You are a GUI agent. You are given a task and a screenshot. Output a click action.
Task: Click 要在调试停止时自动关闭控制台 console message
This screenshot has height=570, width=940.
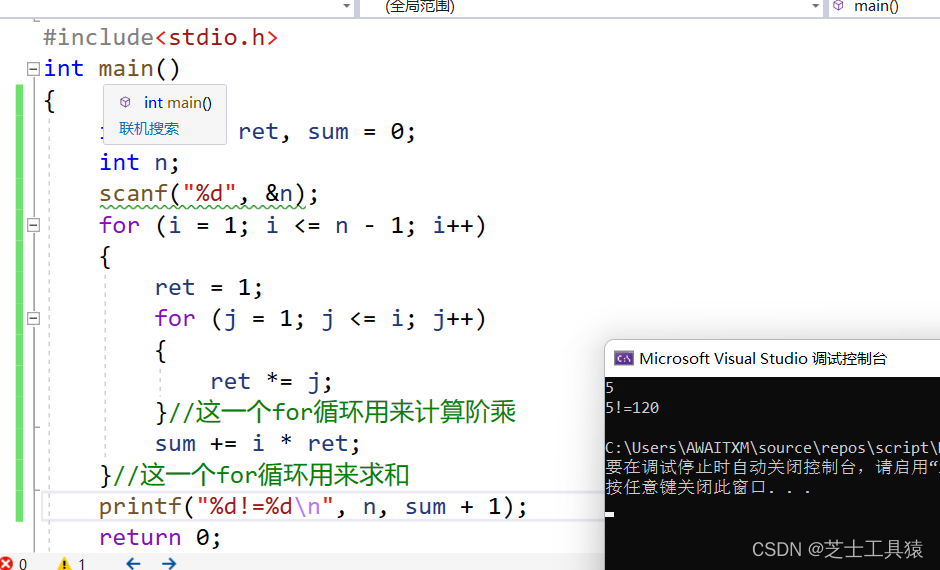click(772, 467)
